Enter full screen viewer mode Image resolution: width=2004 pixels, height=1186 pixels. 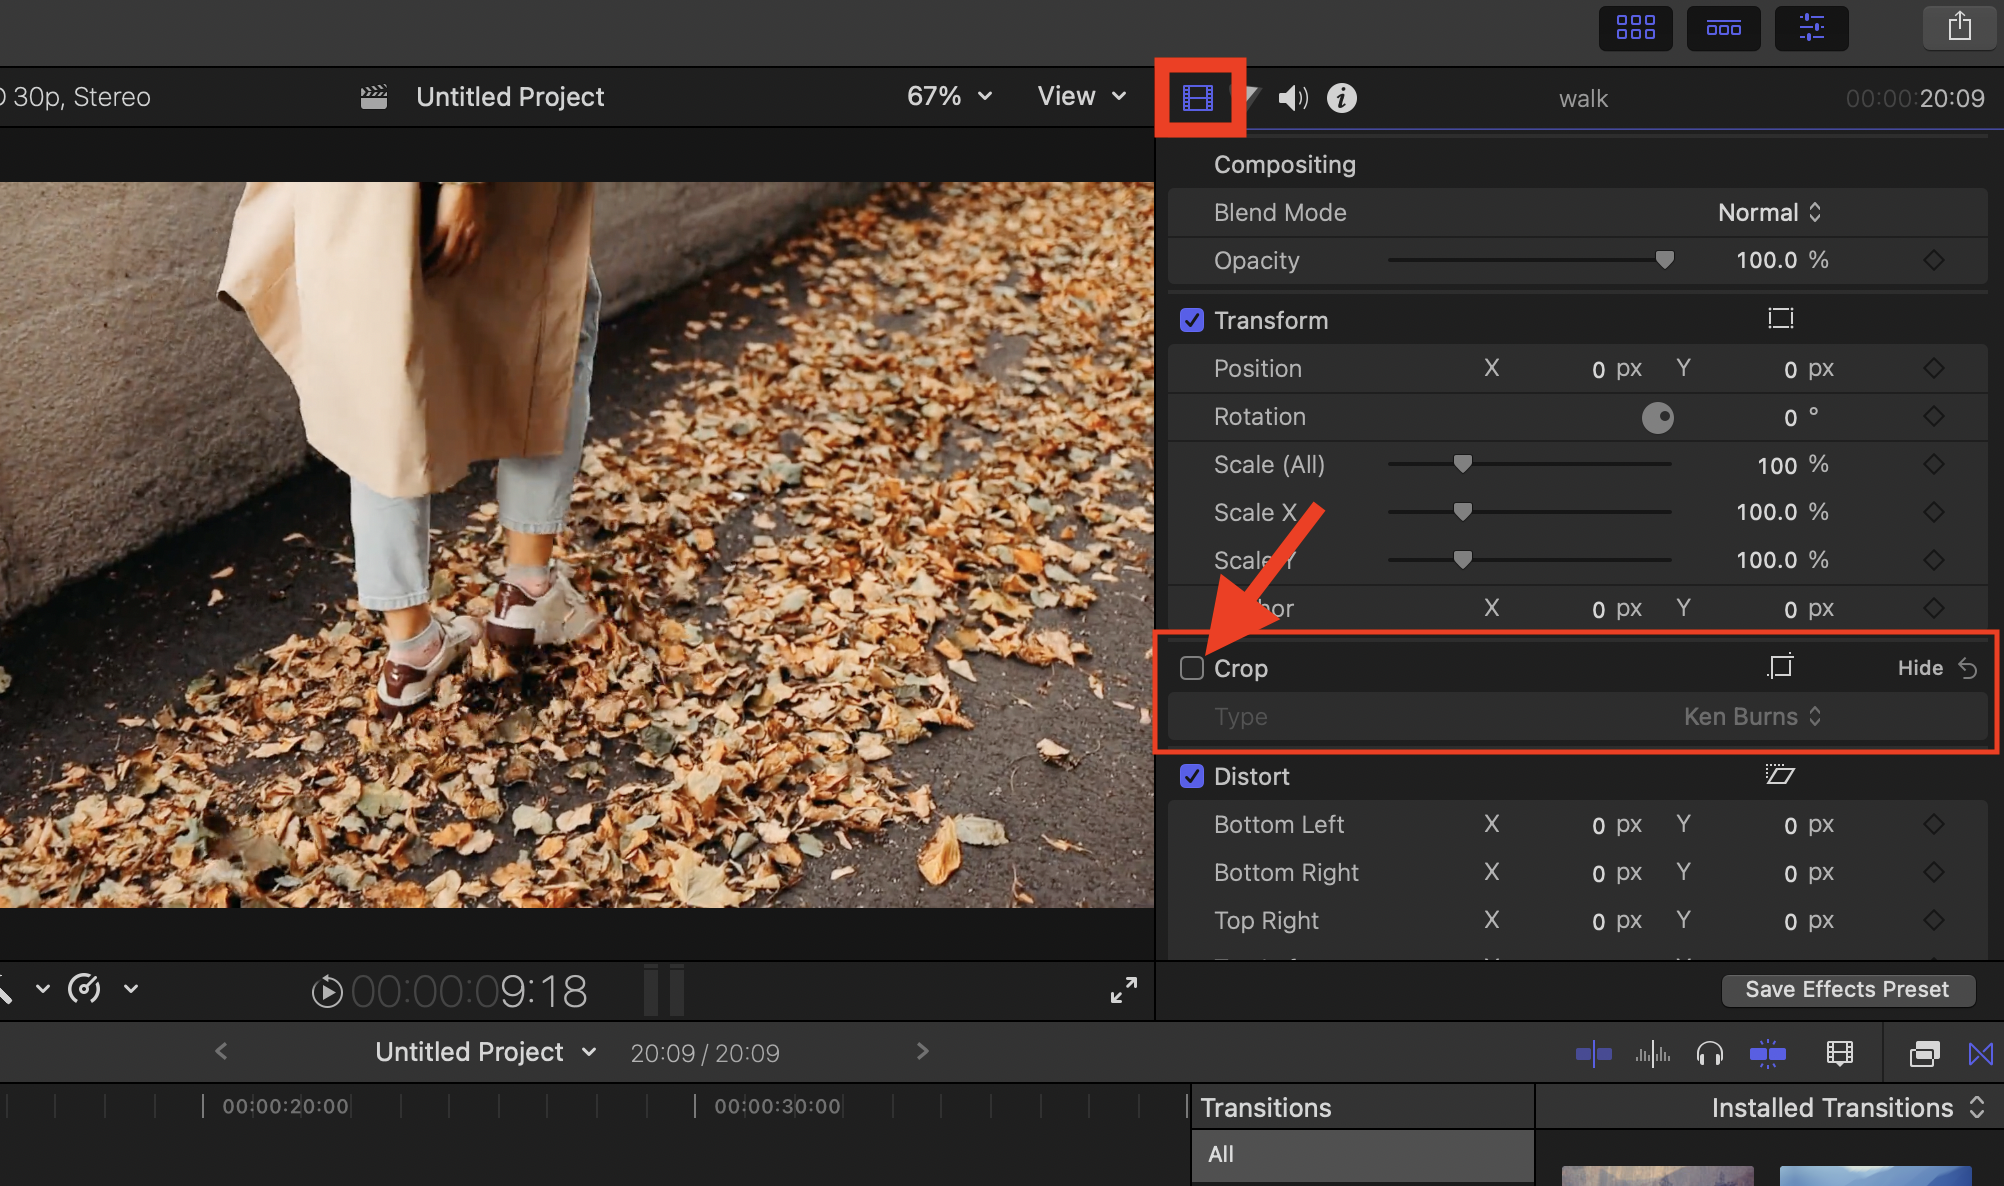pos(1123,990)
